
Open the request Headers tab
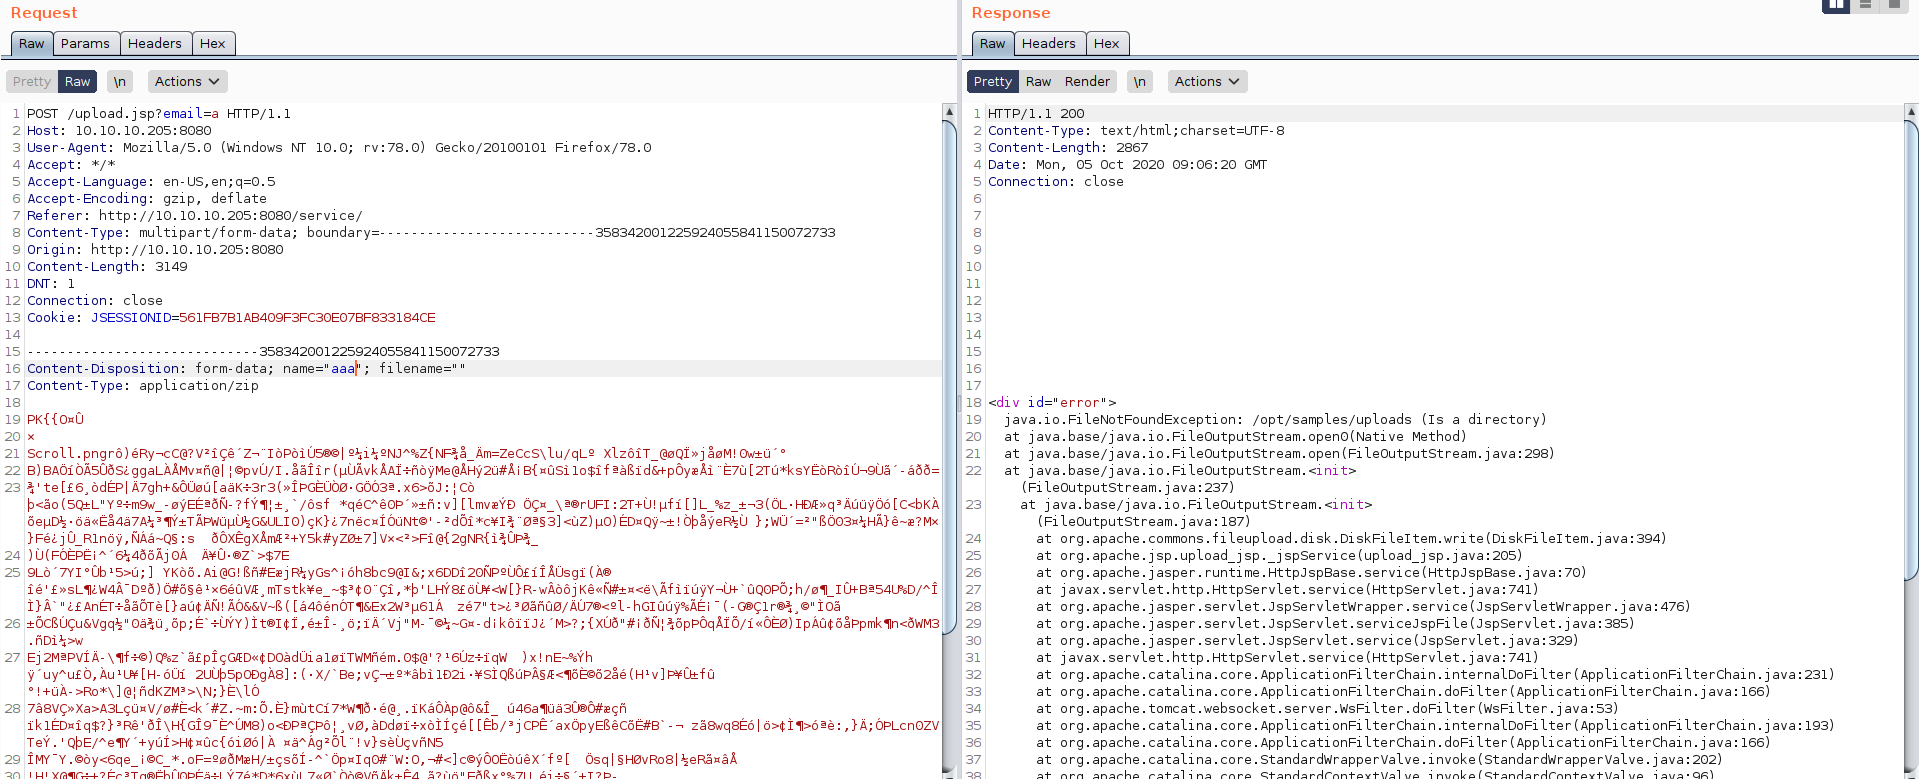[x=155, y=44]
